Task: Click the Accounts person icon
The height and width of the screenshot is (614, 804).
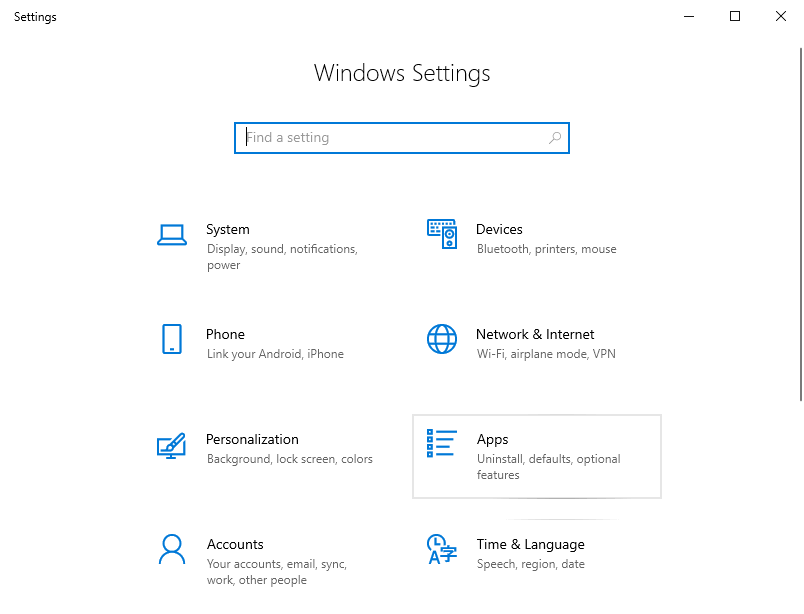Action: click(172, 549)
